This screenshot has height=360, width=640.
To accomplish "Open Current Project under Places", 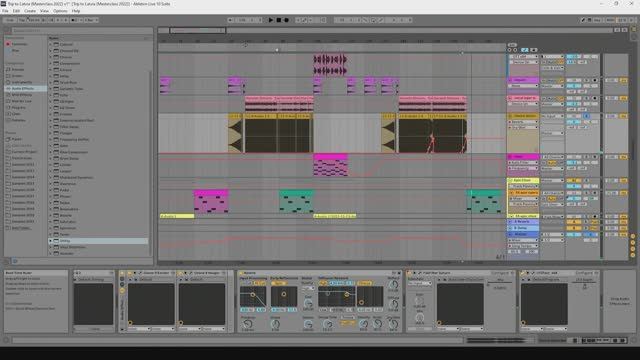I will [24, 152].
